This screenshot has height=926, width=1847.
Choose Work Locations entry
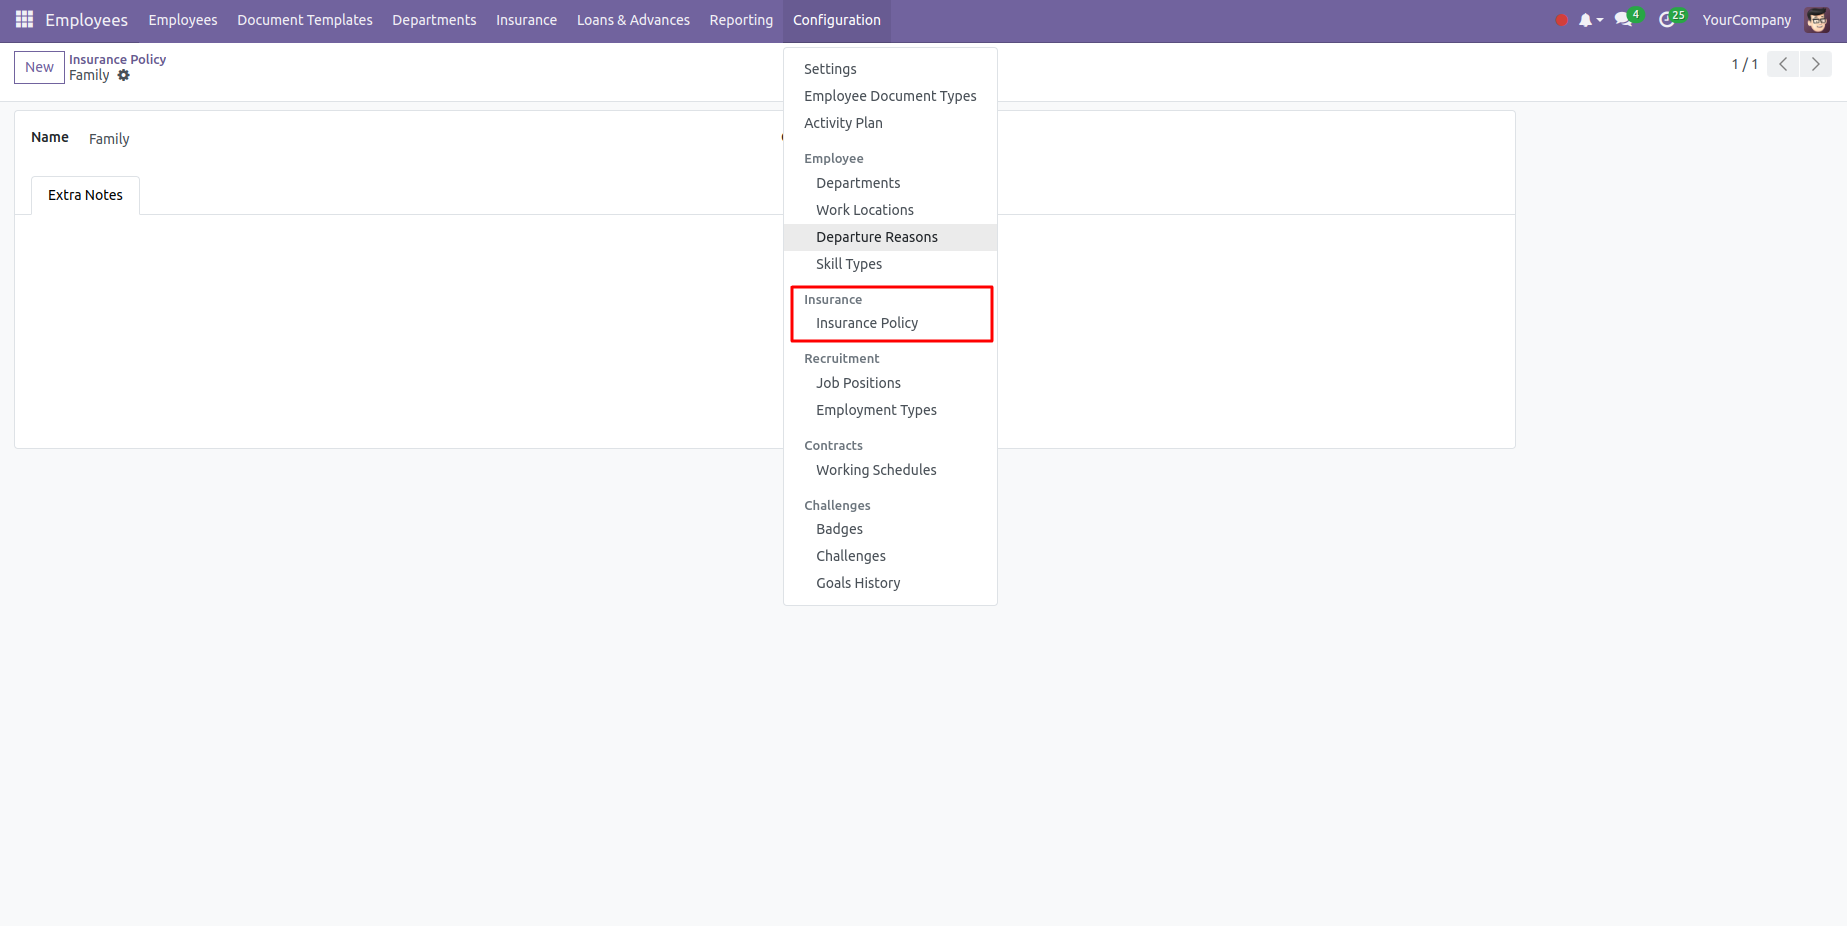tap(890, 210)
